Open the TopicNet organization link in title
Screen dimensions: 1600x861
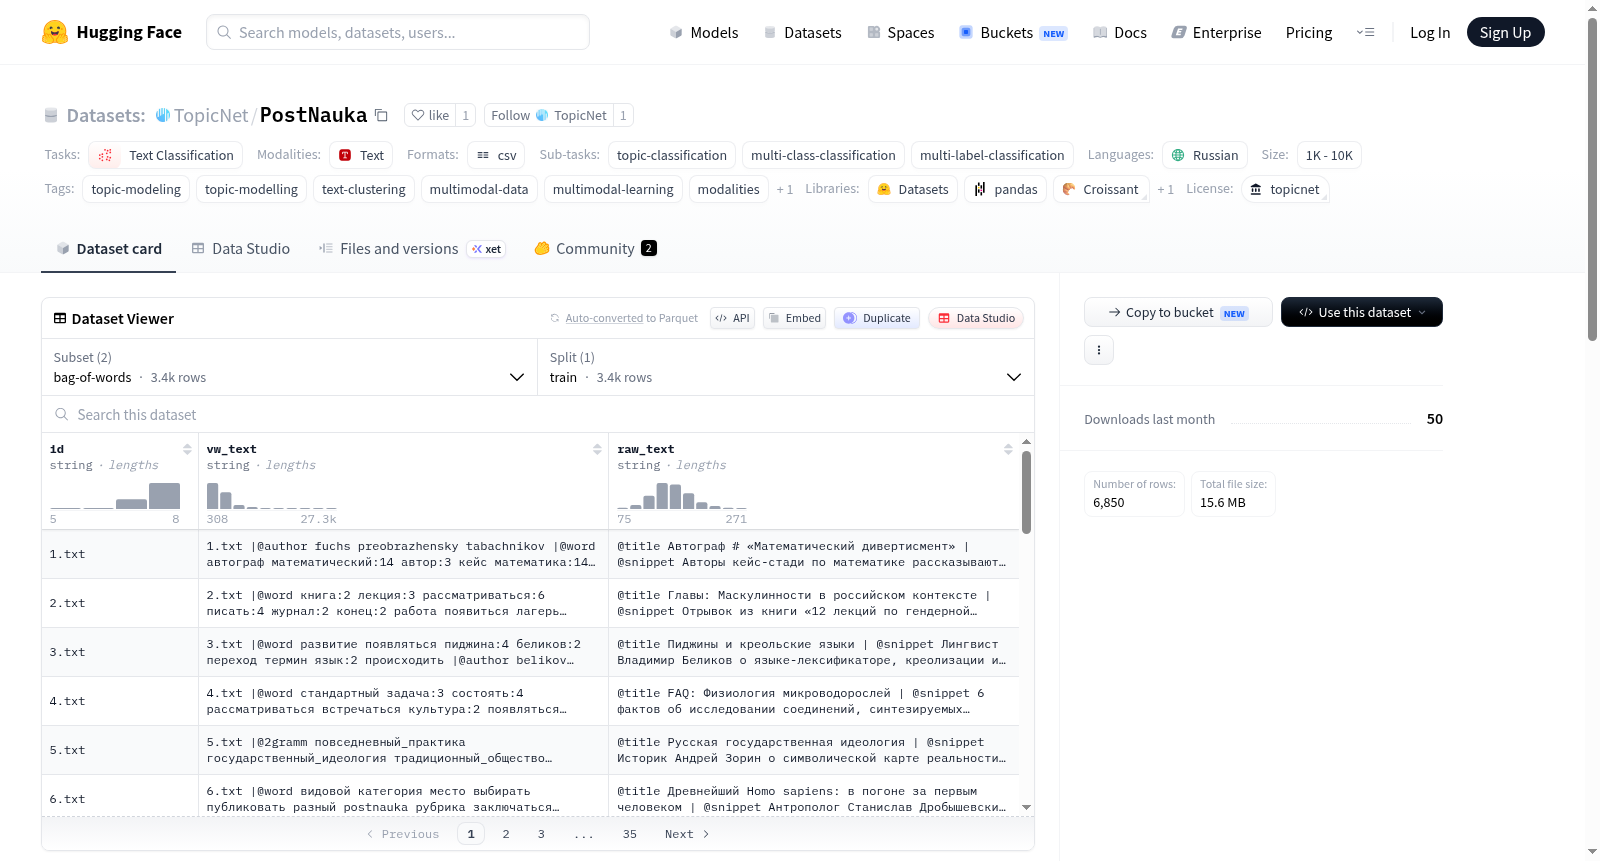(211, 115)
